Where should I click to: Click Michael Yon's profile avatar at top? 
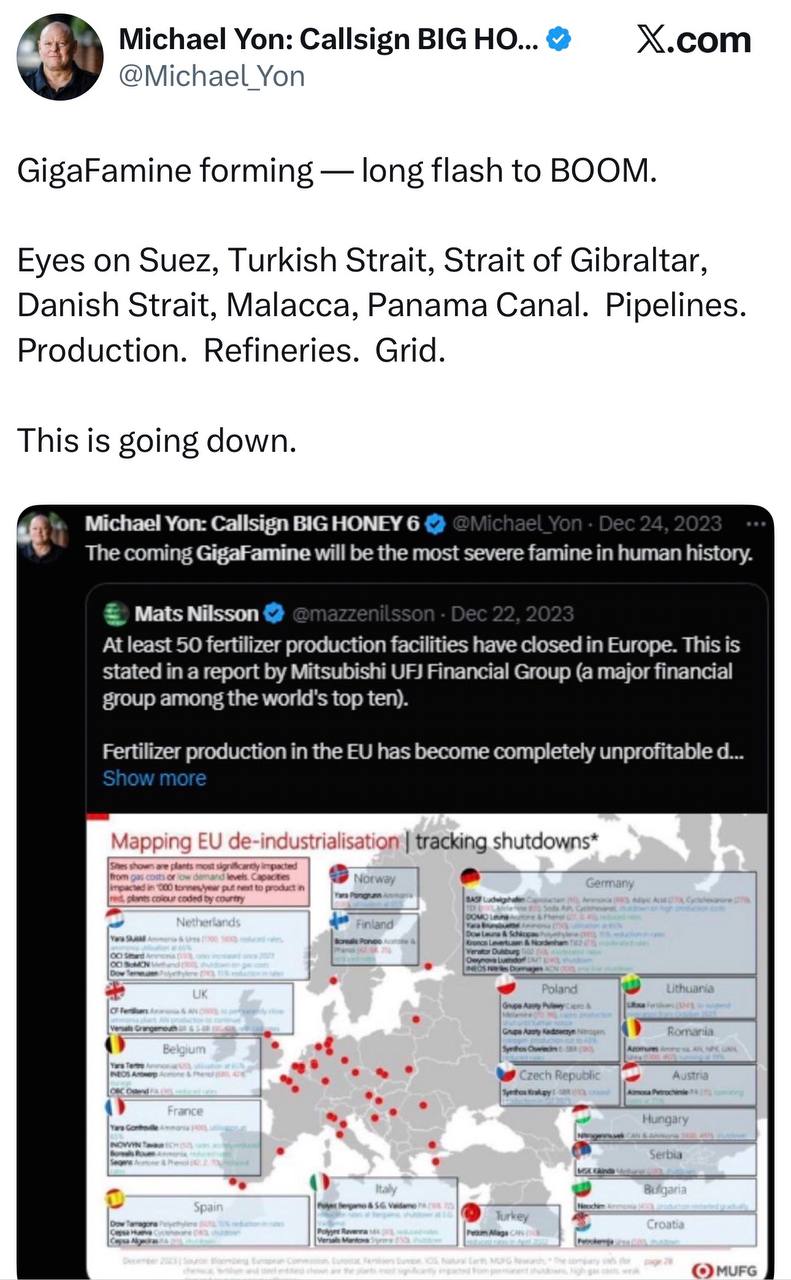coord(60,57)
